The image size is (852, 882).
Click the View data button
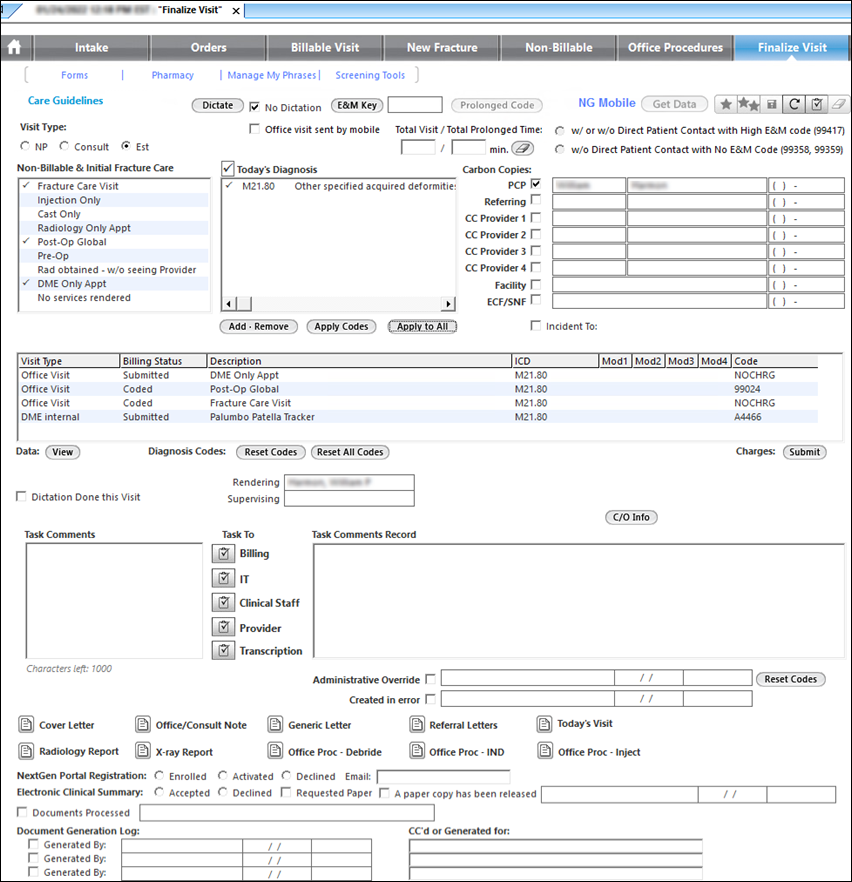(62, 452)
